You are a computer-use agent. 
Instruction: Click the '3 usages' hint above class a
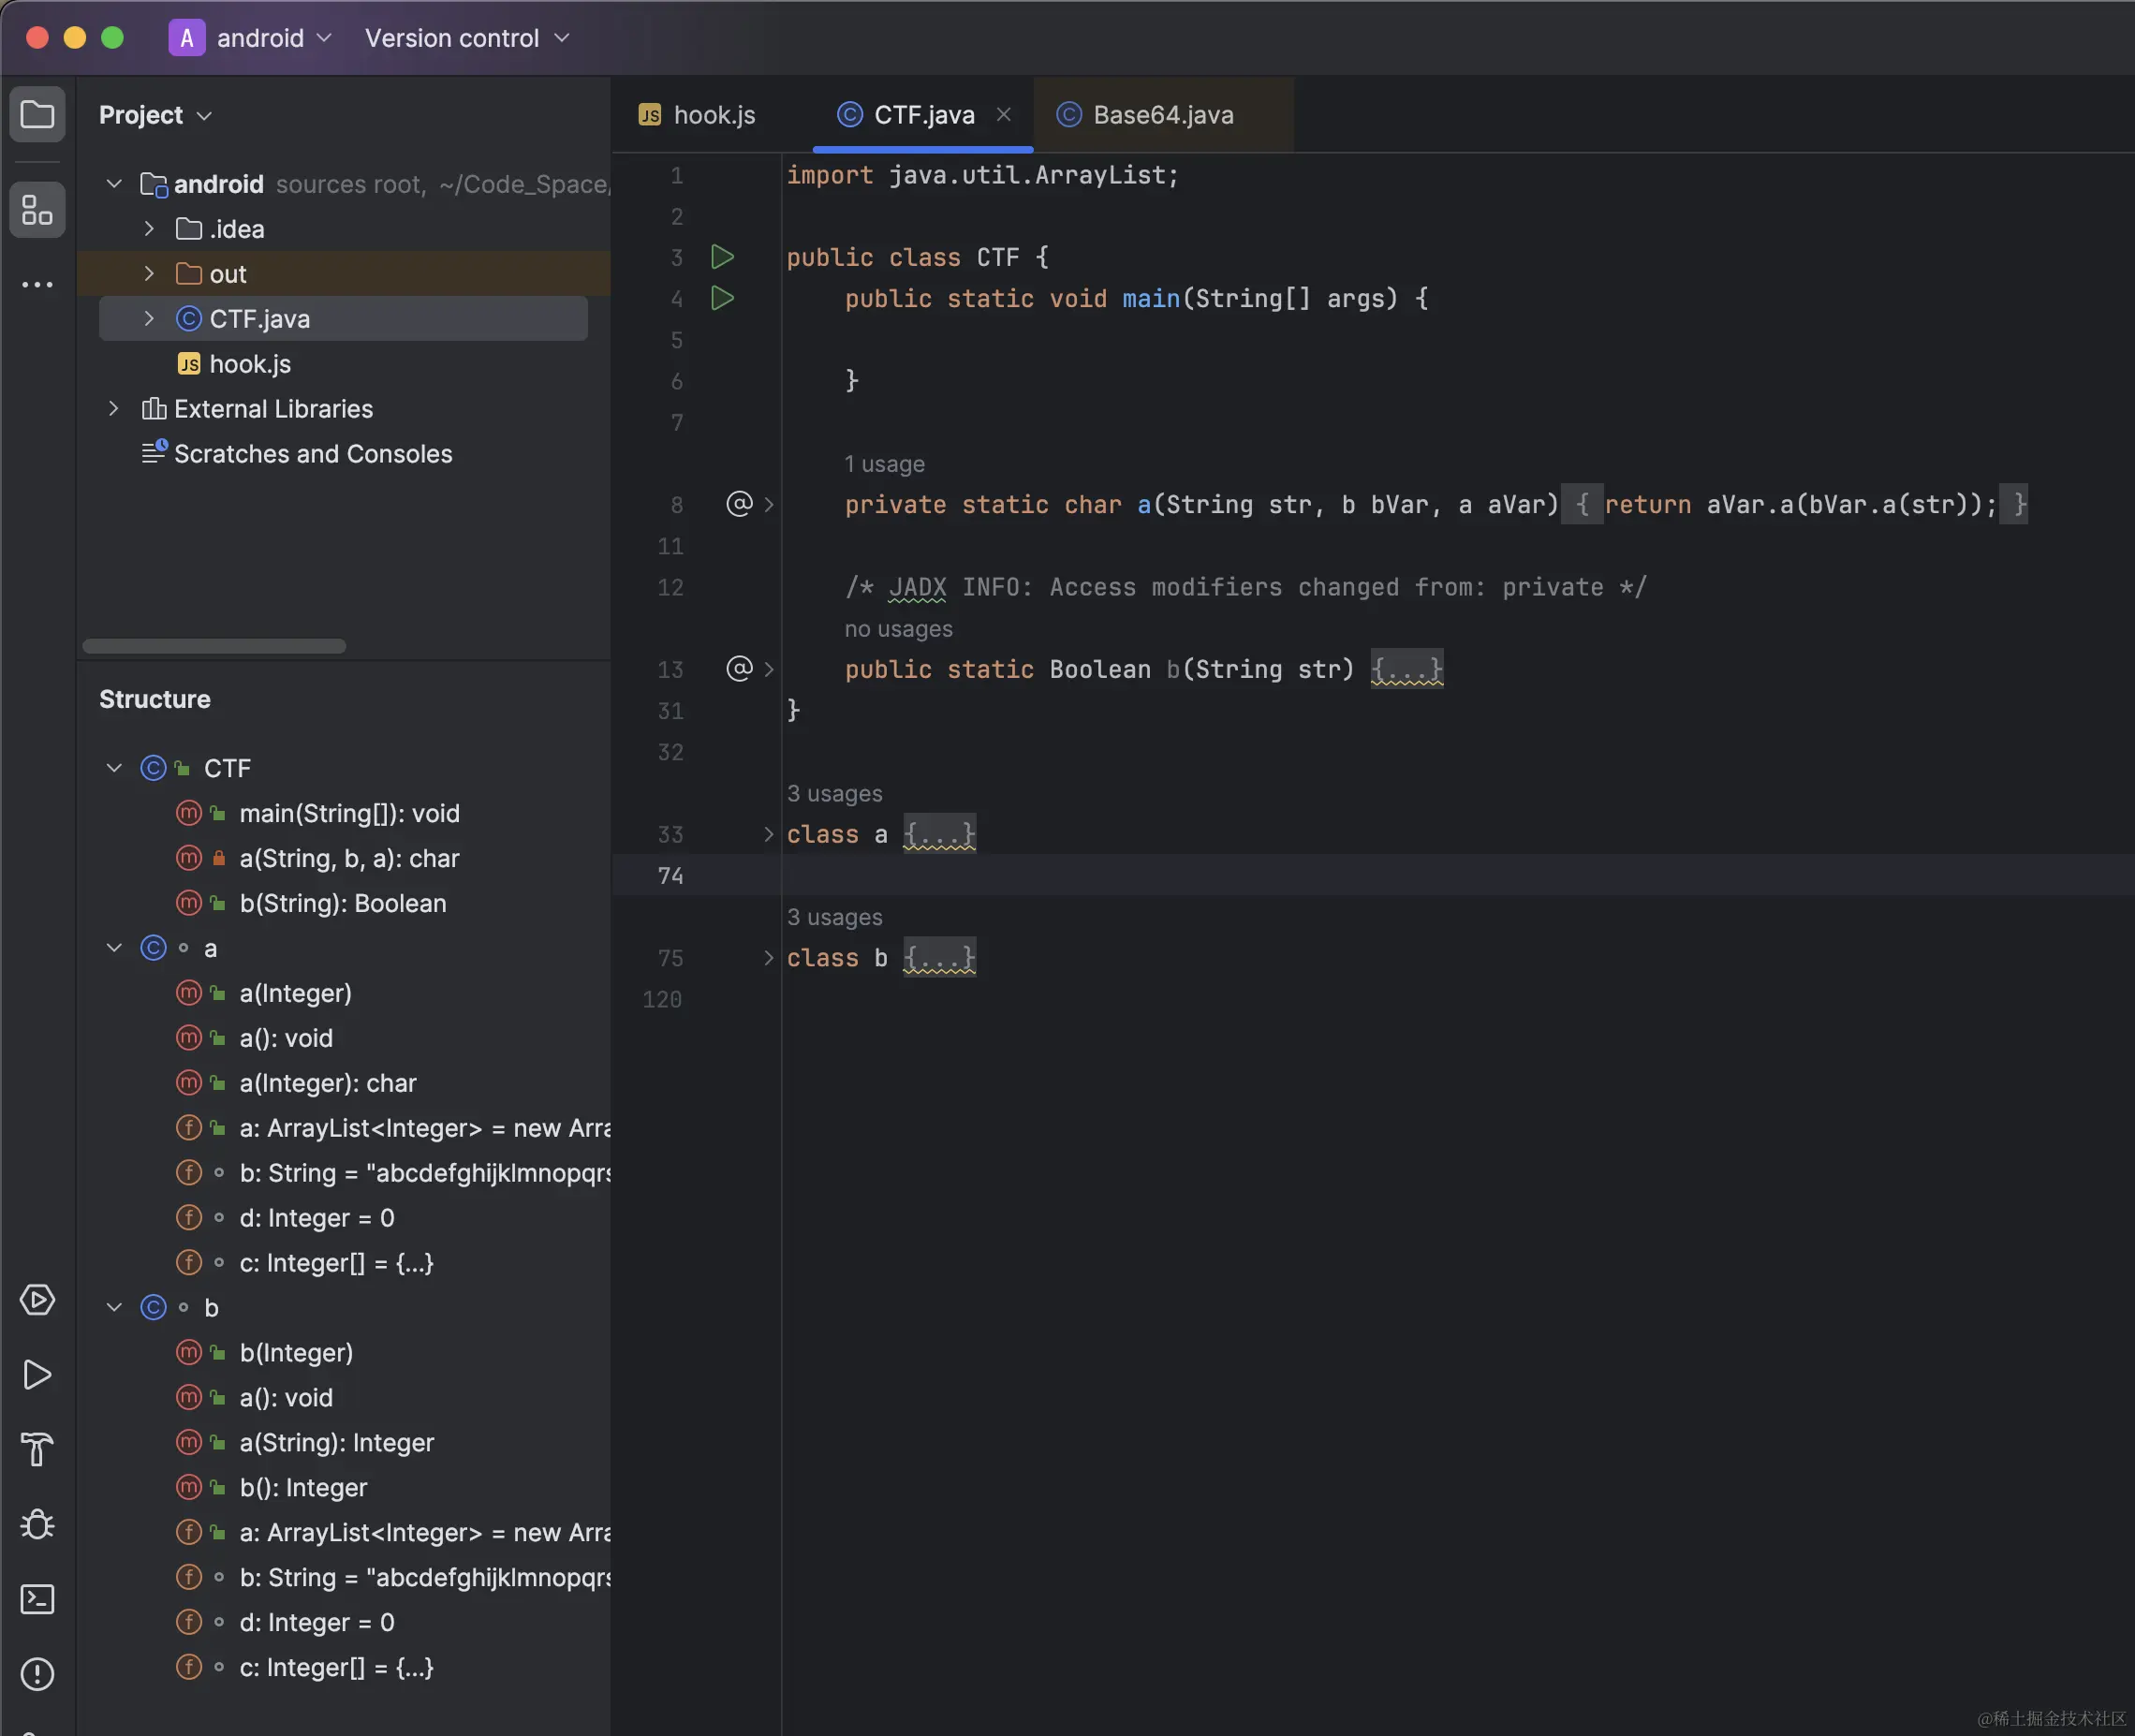[x=834, y=793]
